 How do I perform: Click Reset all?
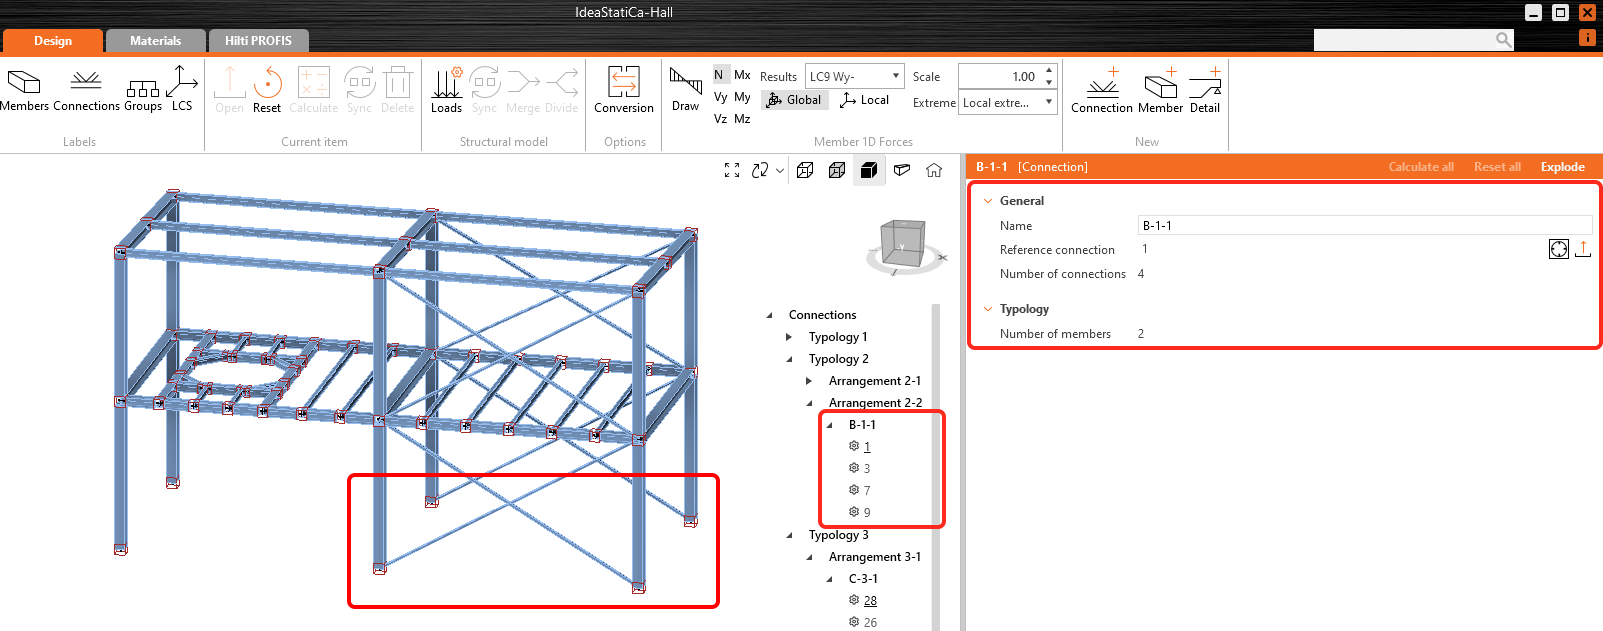pos(1497,167)
